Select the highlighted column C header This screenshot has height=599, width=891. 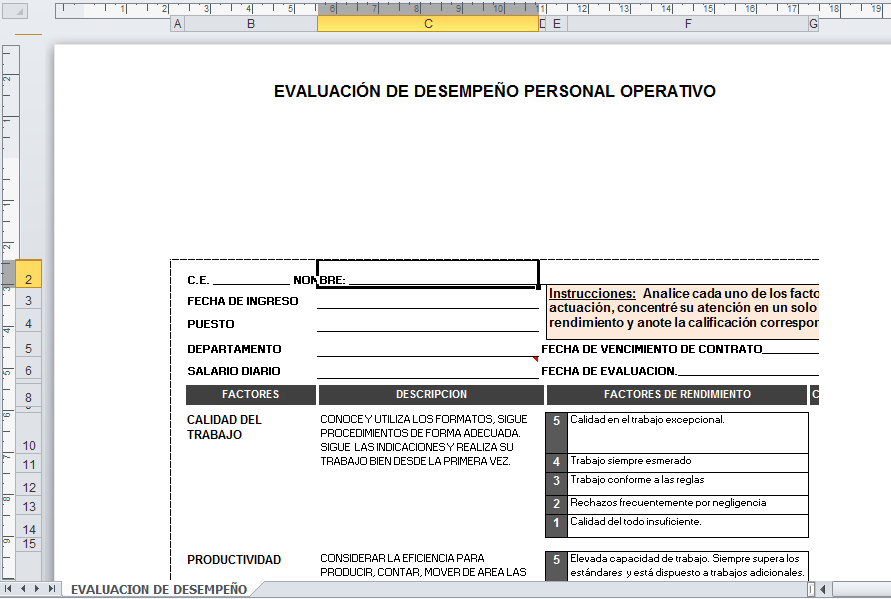428,24
